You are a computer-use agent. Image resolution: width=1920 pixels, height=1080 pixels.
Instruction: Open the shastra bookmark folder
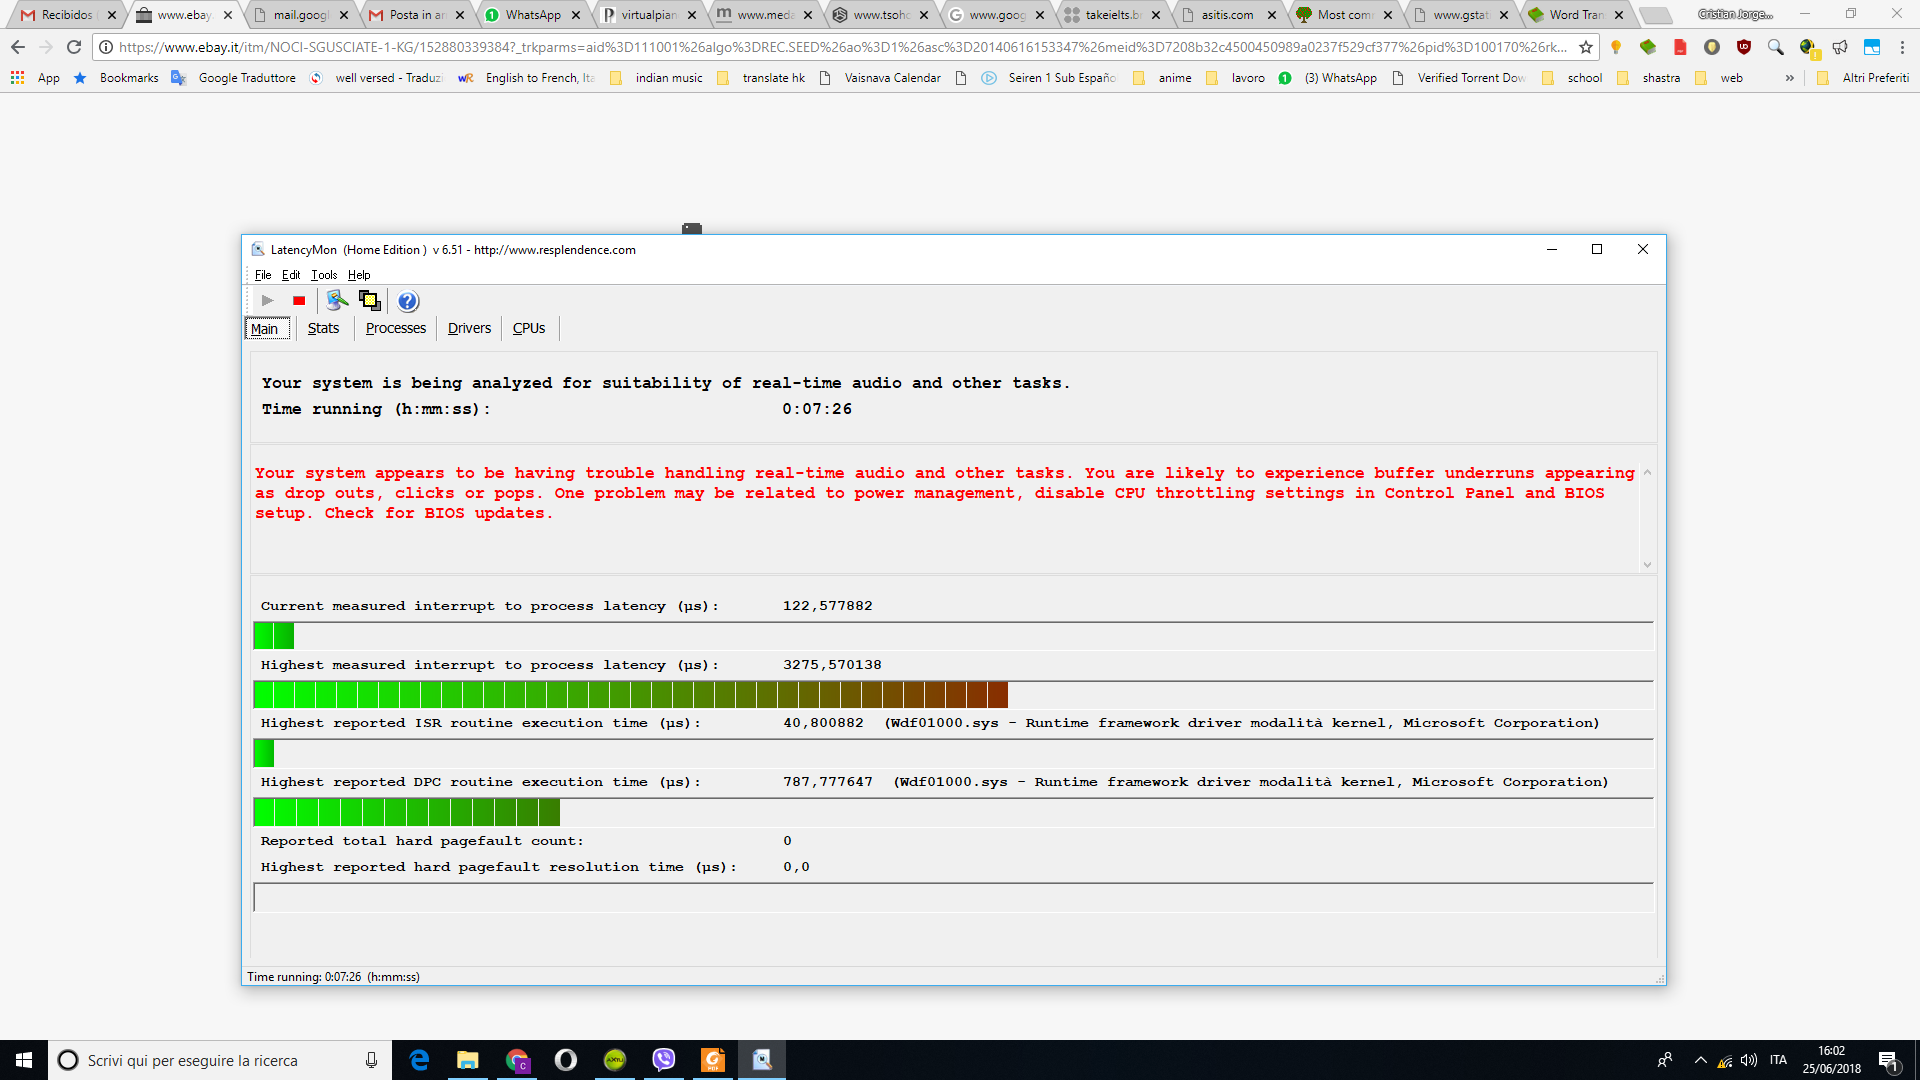tap(1648, 77)
